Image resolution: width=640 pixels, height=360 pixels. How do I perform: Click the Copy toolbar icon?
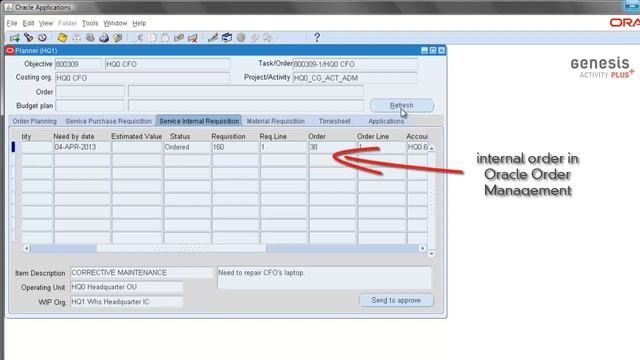[152, 38]
